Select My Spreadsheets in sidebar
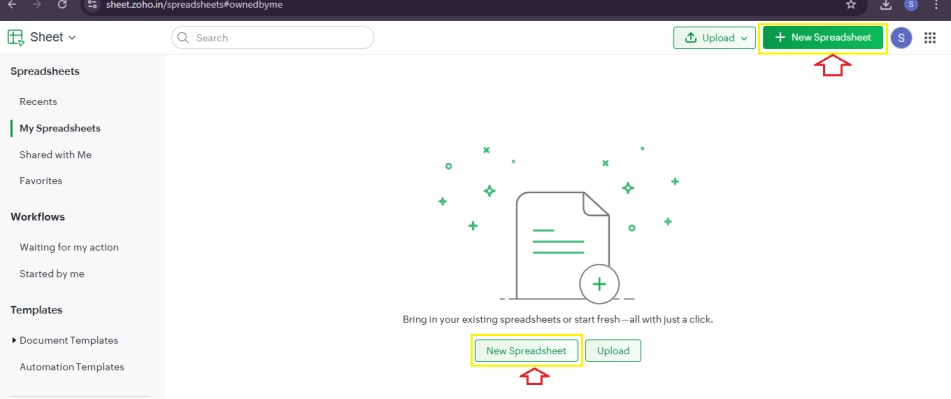 pos(60,129)
